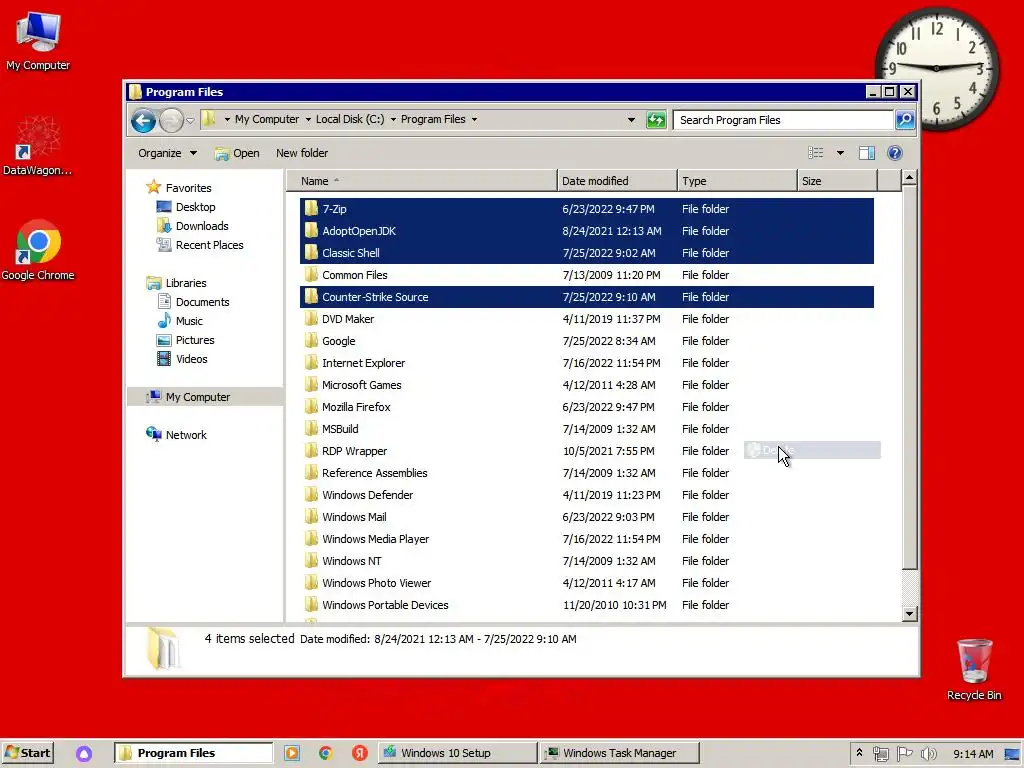Image resolution: width=1024 pixels, height=768 pixels.
Task: Select the Common Files folder icon
Action: point(312,275)
